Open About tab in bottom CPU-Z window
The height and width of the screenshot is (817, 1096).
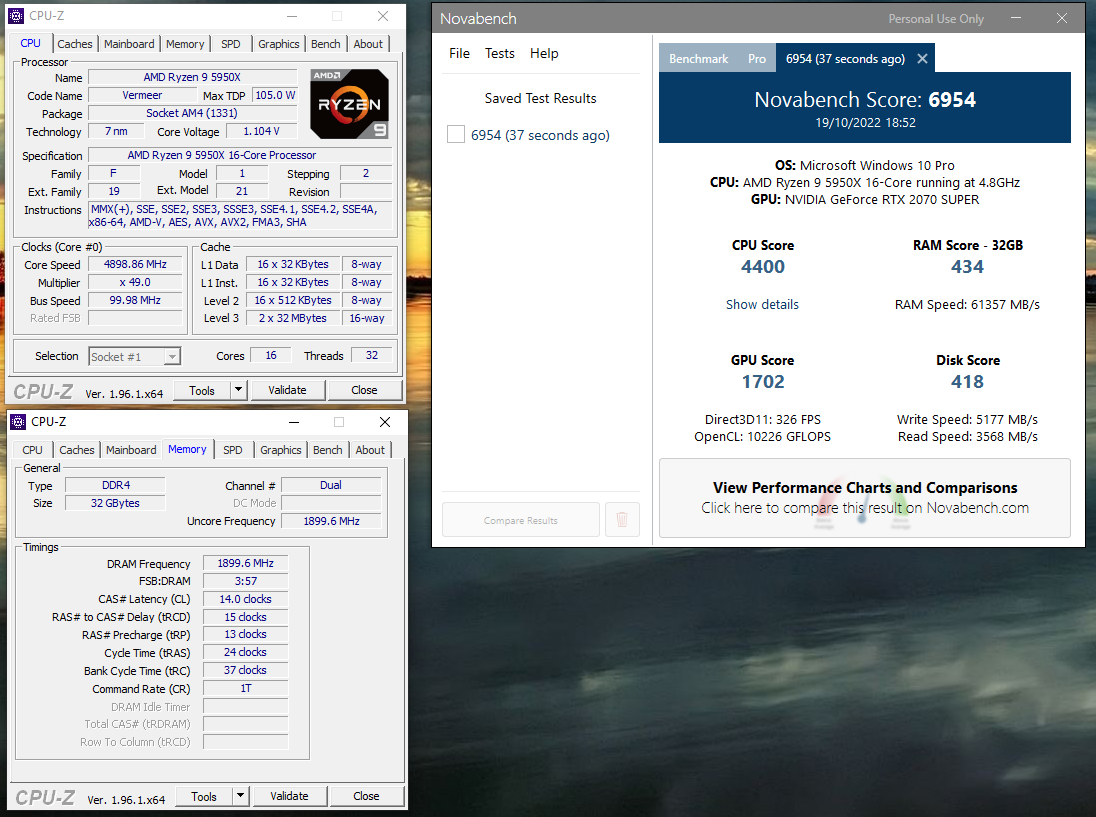point(370,450)
